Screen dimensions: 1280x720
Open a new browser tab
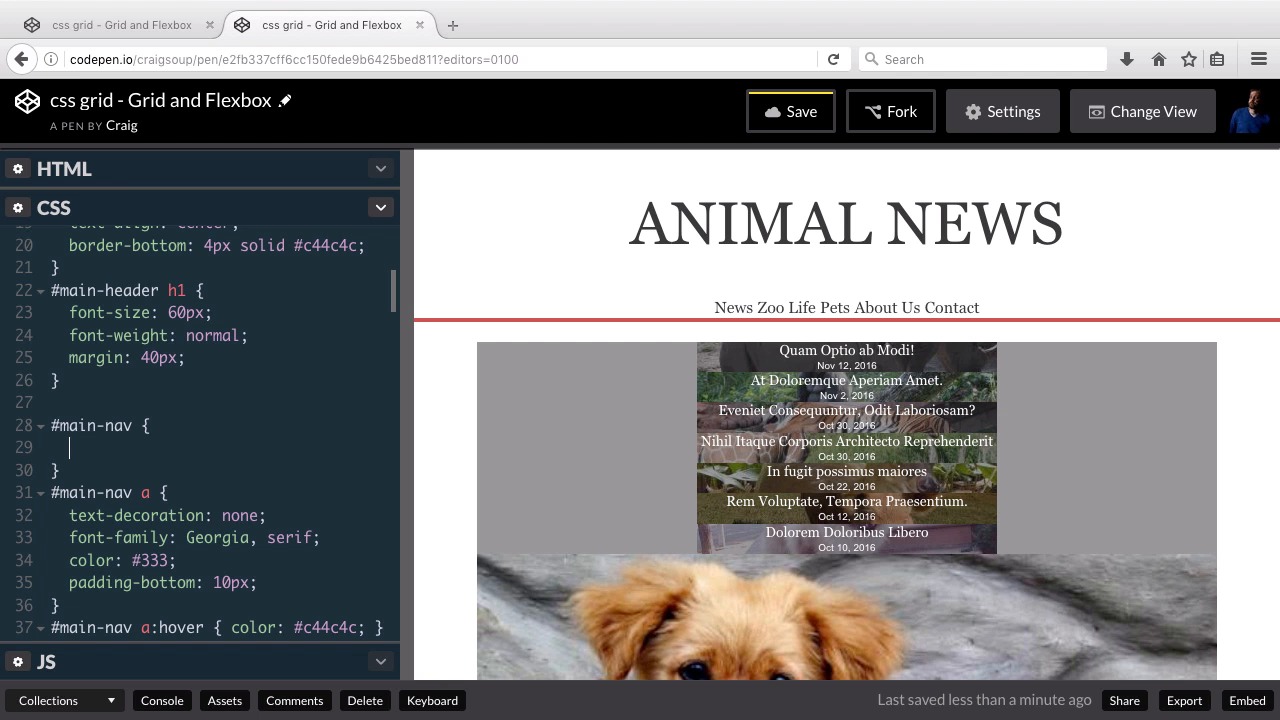click(453, 25)
